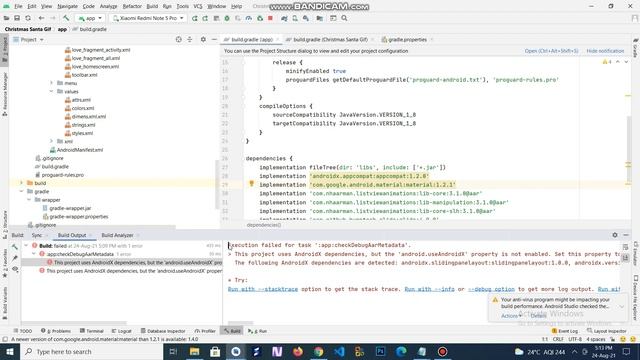
Task: Open Build panel gear settings
Action: click(615, 235)
